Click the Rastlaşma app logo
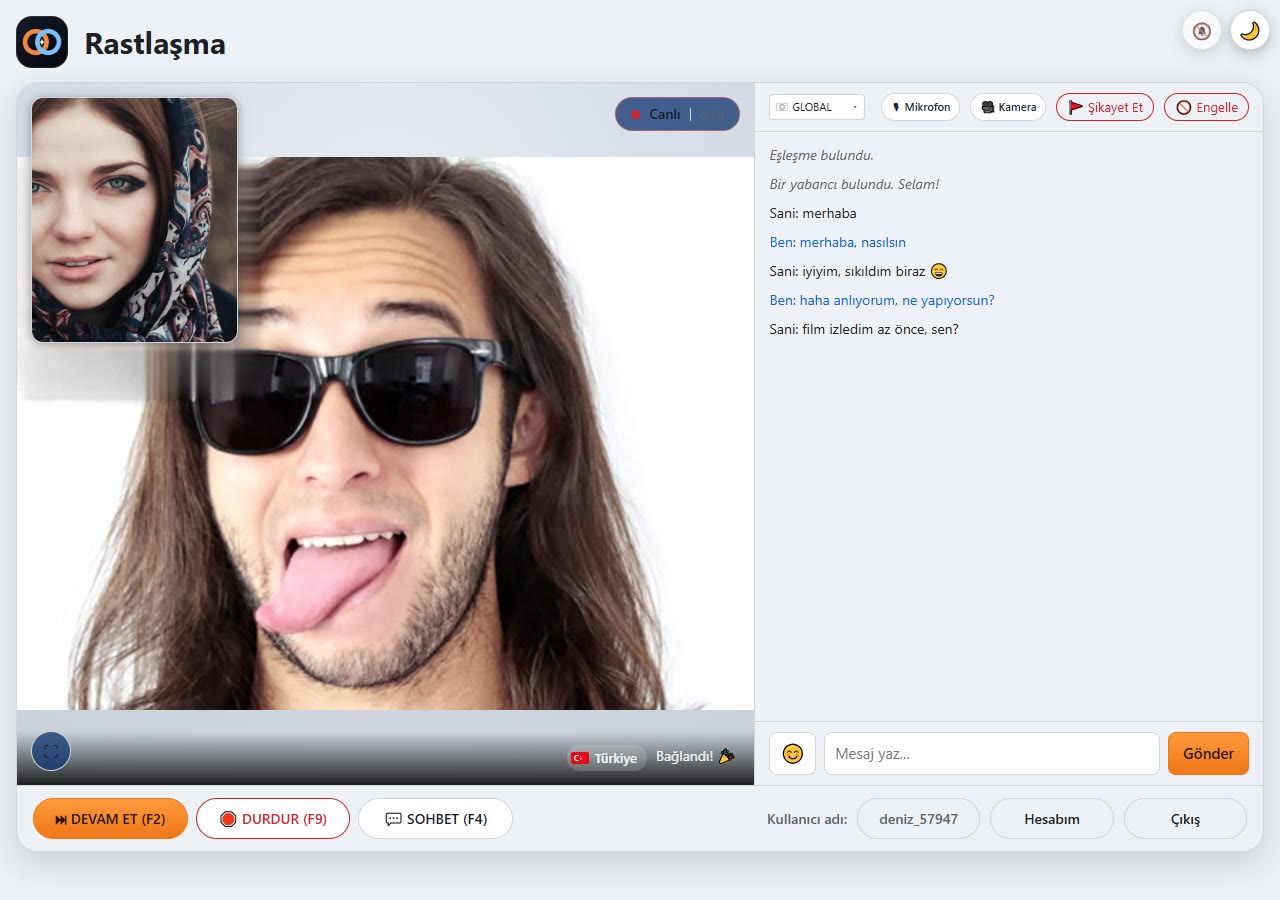This screenshot has height=900, width=1280. 42,42
